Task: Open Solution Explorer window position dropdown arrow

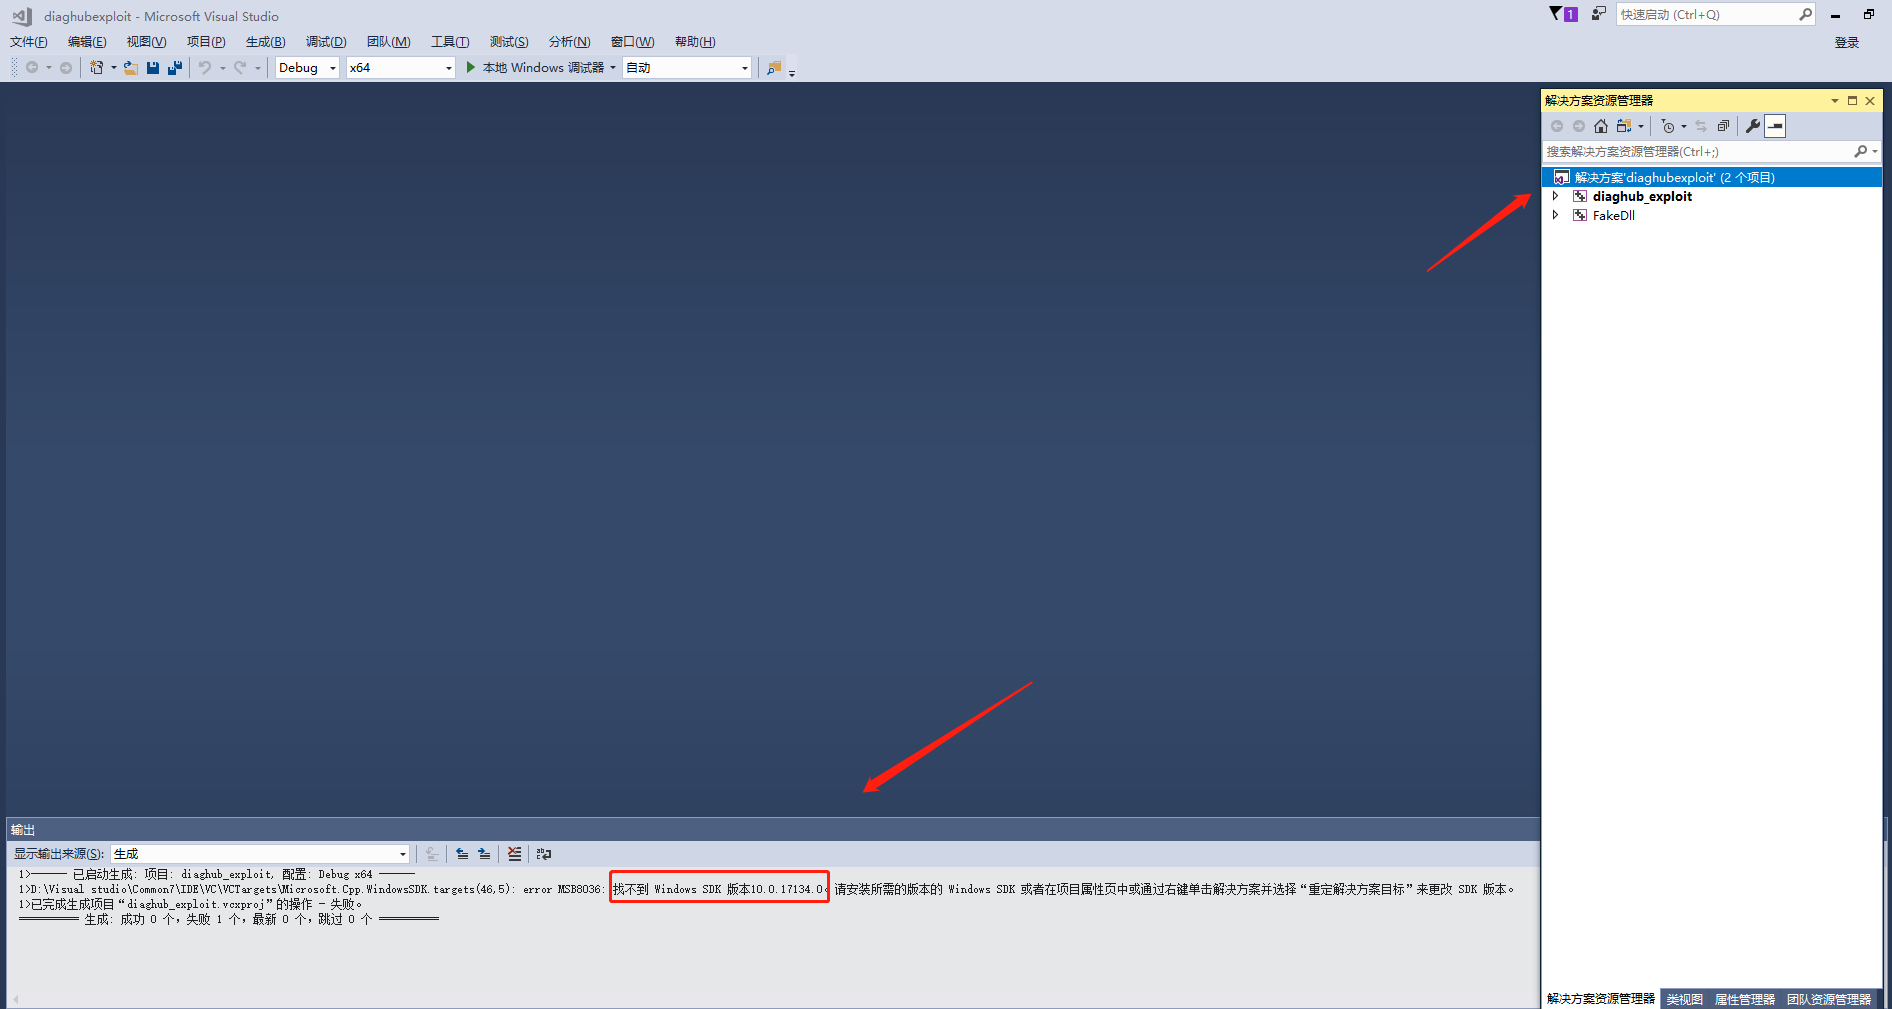Action: pyautogui.click(x=1835, y=100)
